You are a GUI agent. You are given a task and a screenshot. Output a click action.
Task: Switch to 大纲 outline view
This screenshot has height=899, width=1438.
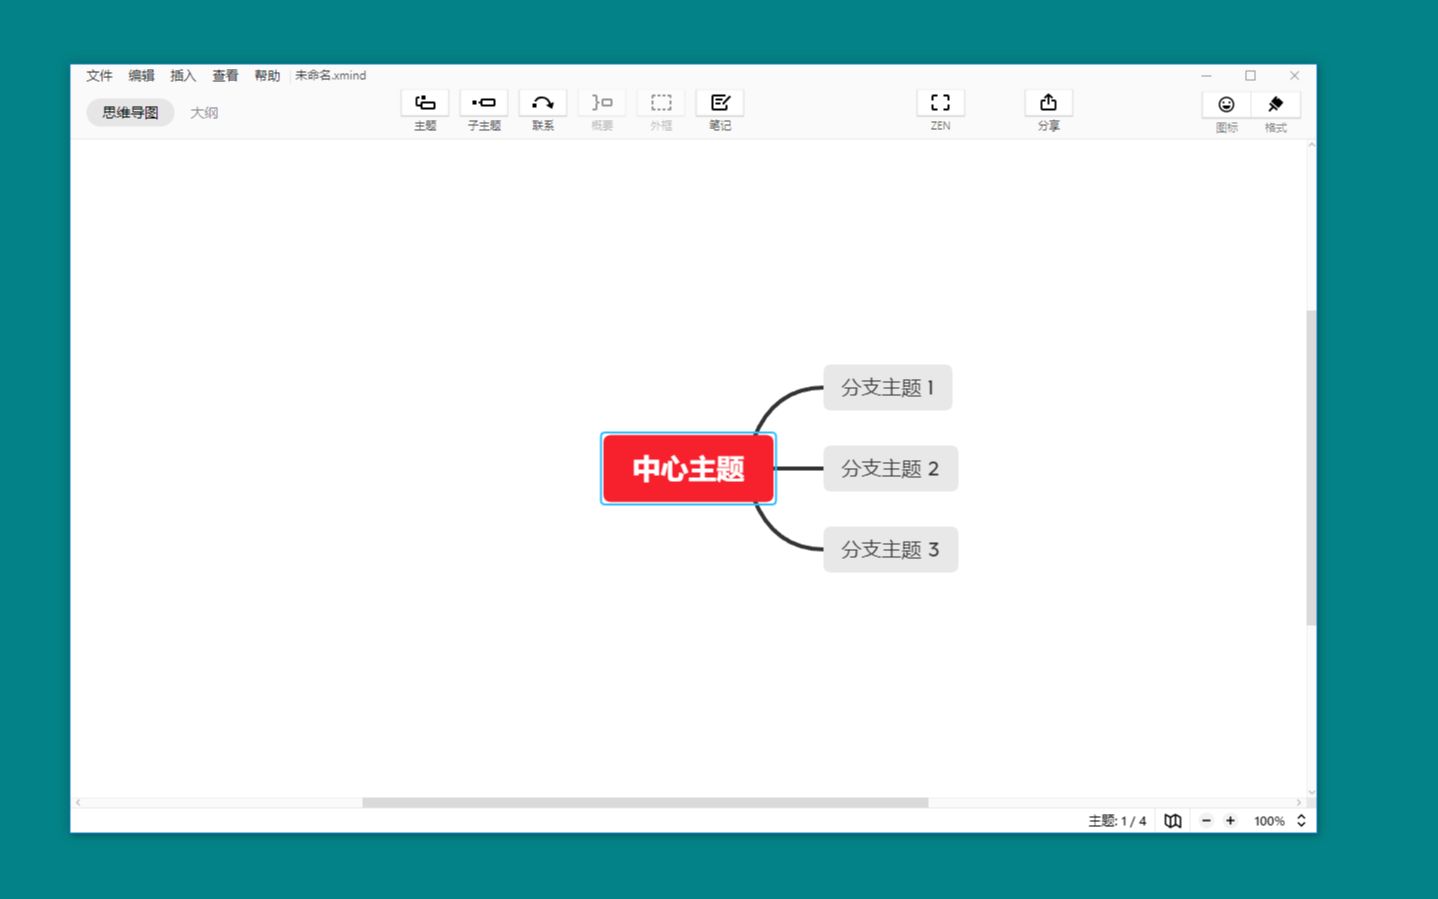[204, 113]
